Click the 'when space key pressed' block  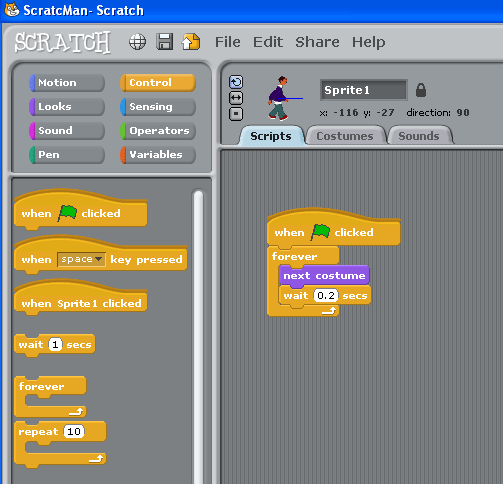coord(101,256)
